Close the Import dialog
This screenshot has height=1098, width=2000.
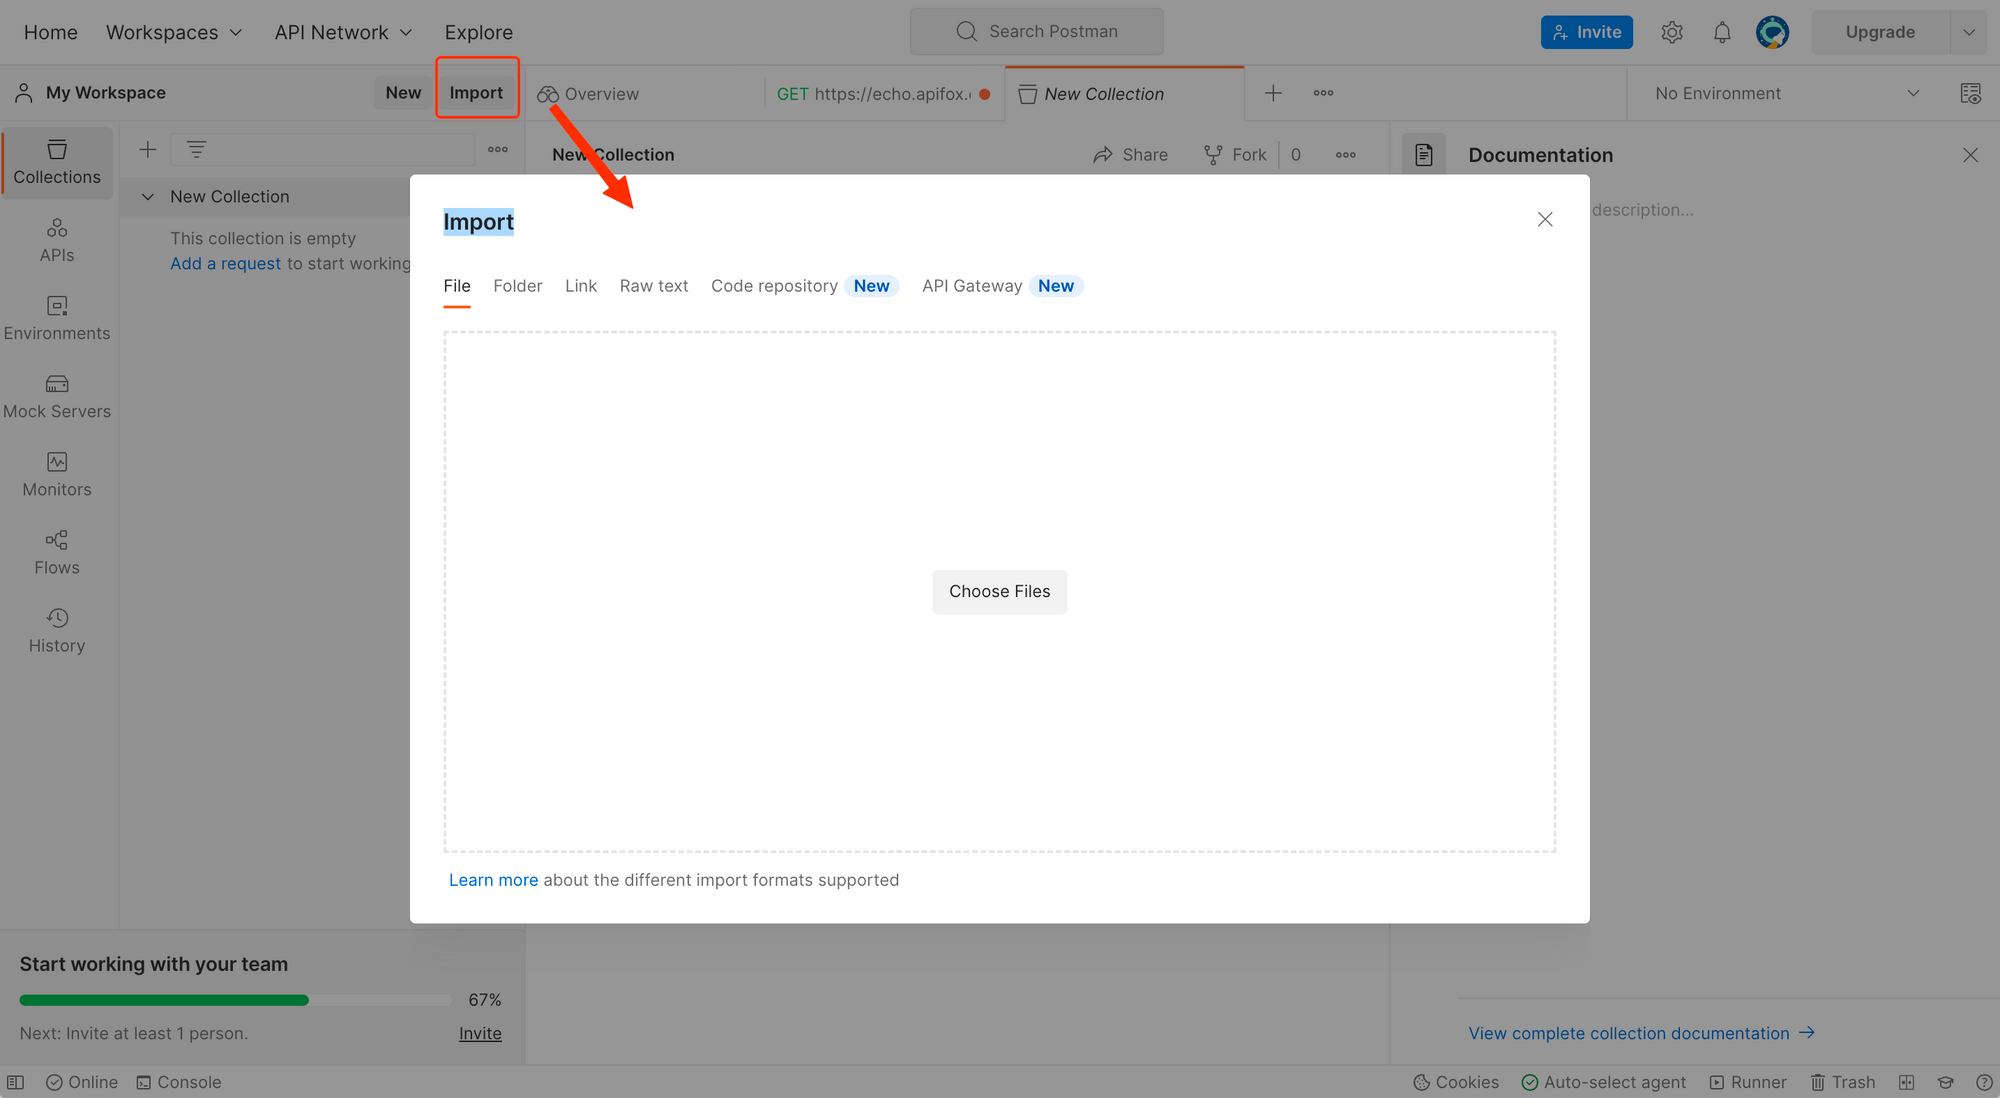tap(1545, 219)
